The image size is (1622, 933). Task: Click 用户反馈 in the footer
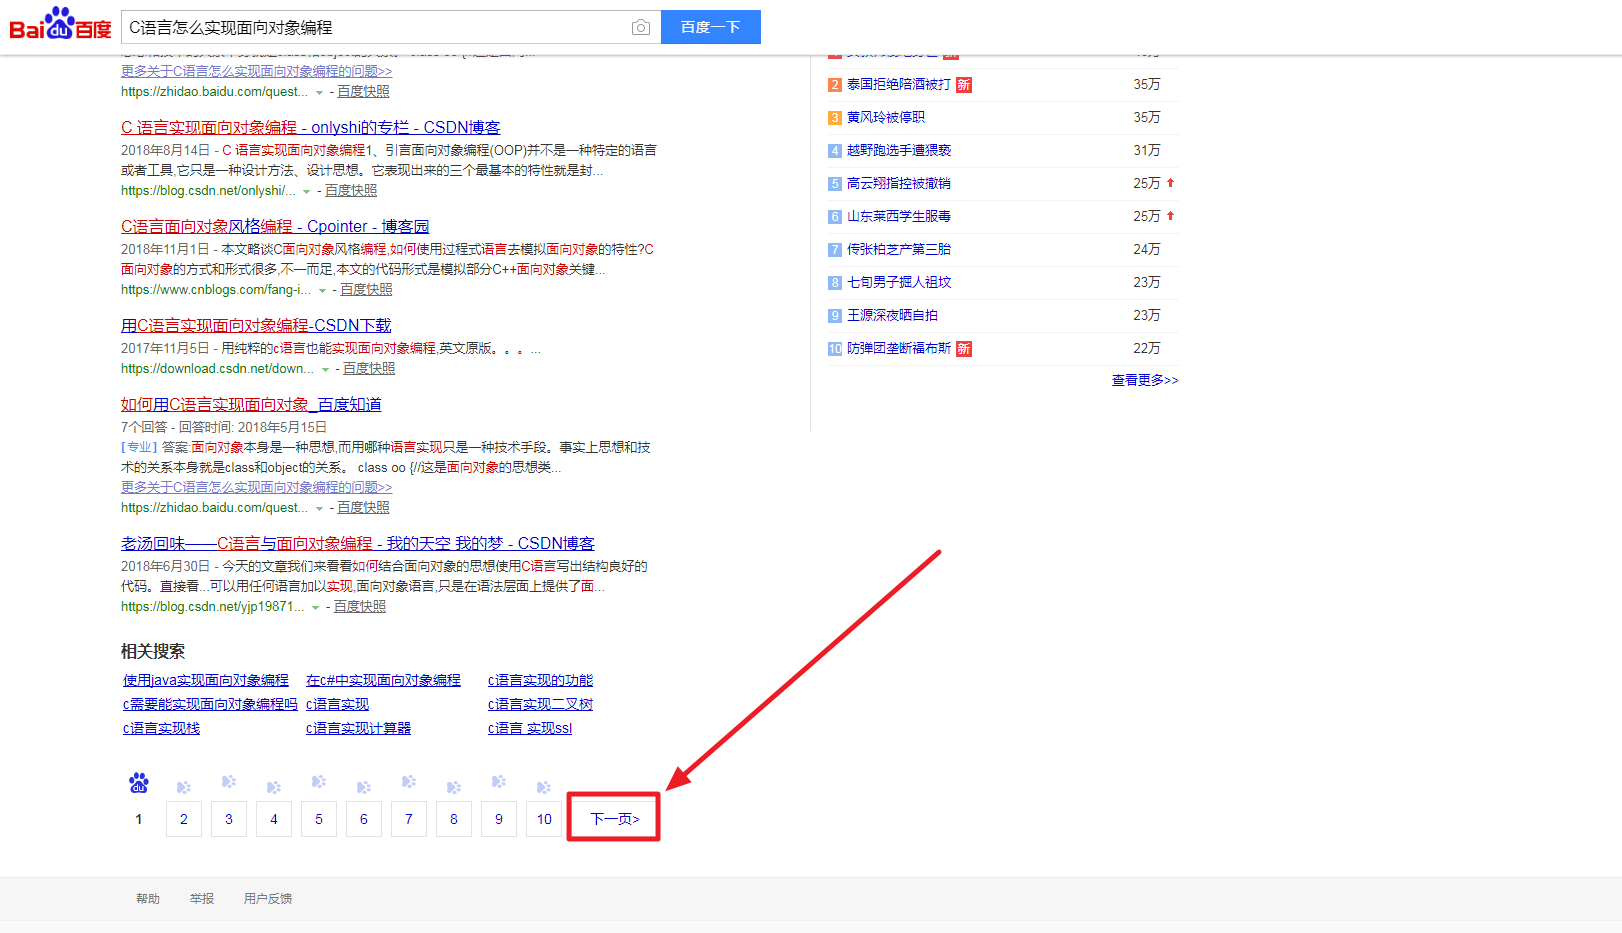[268, 899]
